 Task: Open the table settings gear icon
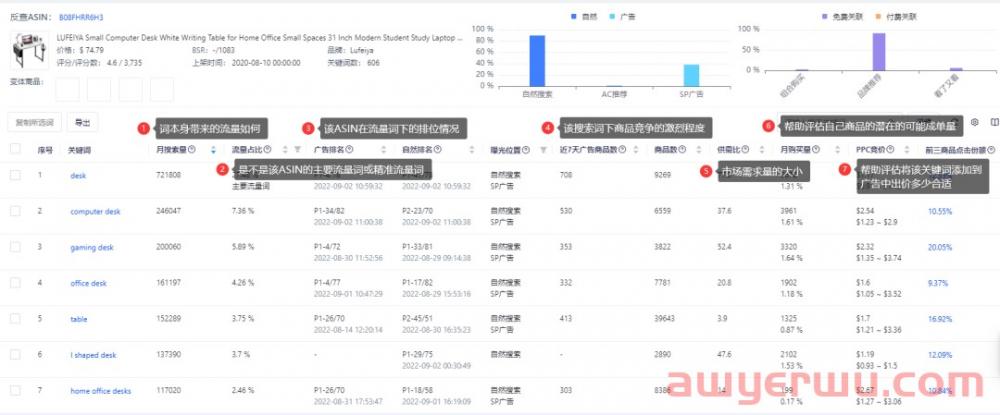(x=974, y=122)
